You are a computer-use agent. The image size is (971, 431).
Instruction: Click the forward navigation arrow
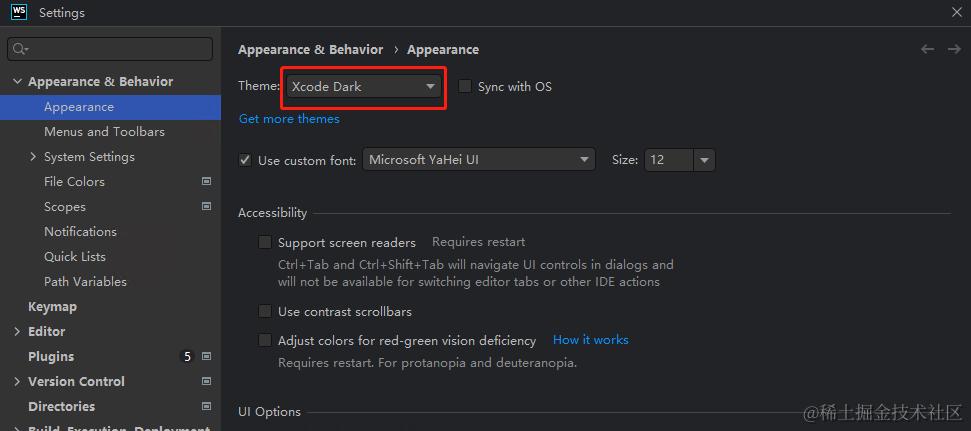pos(952,49)
